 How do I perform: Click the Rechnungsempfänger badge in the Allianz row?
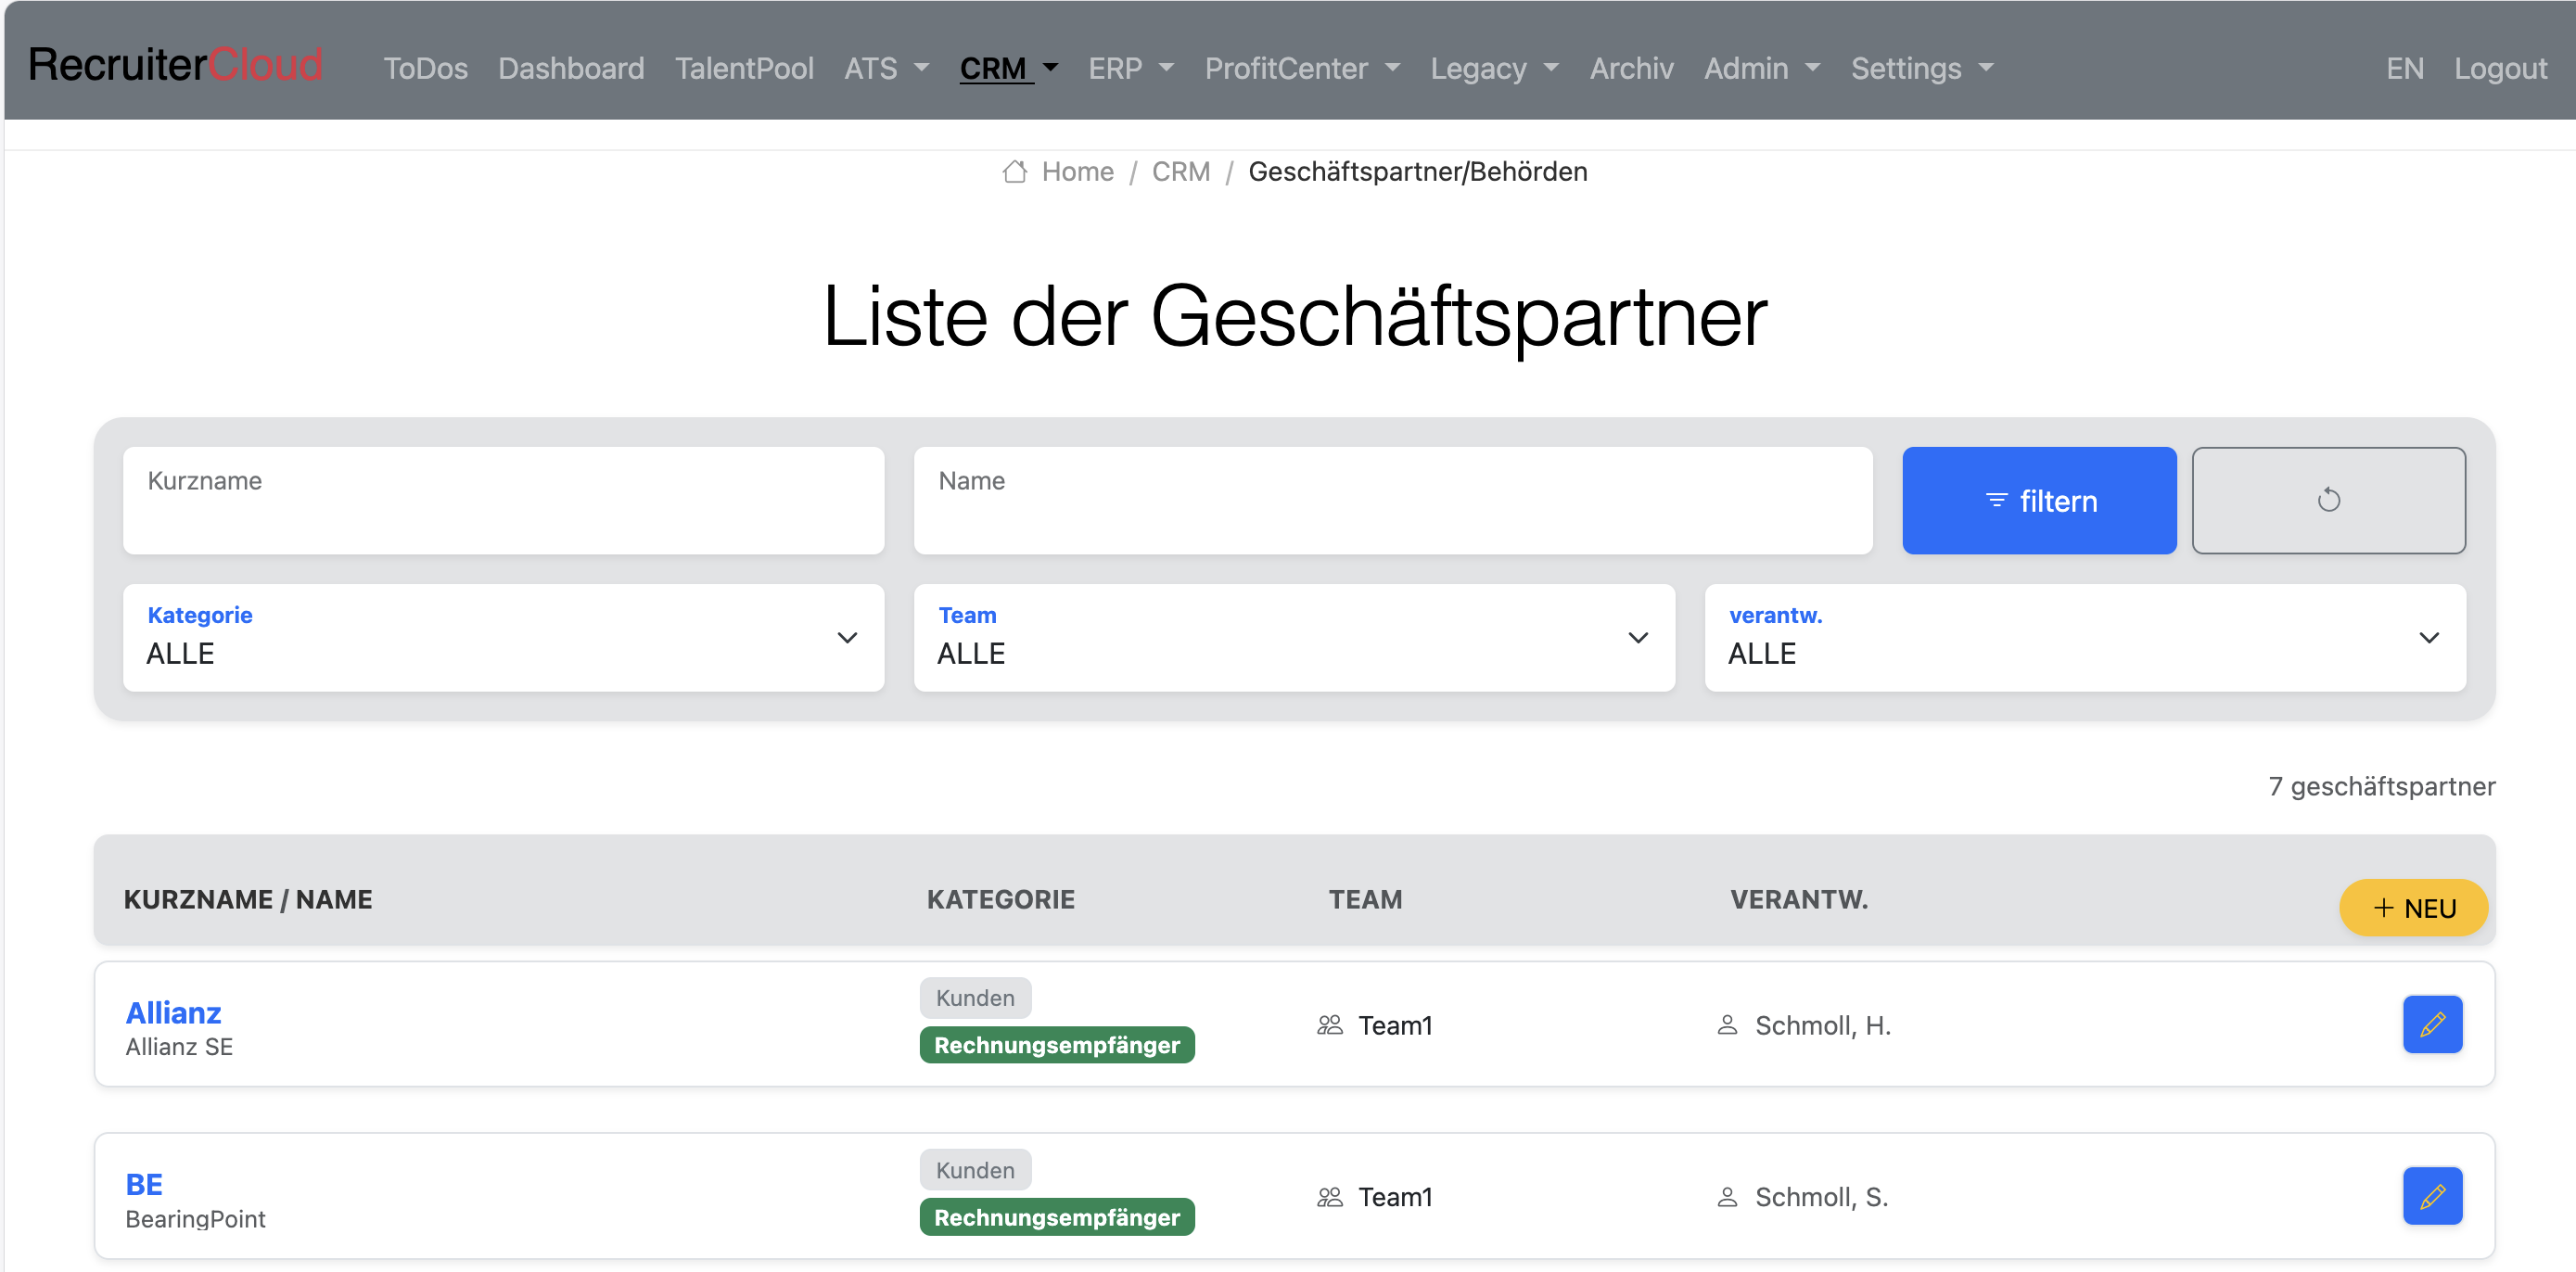[1057, 1044]
